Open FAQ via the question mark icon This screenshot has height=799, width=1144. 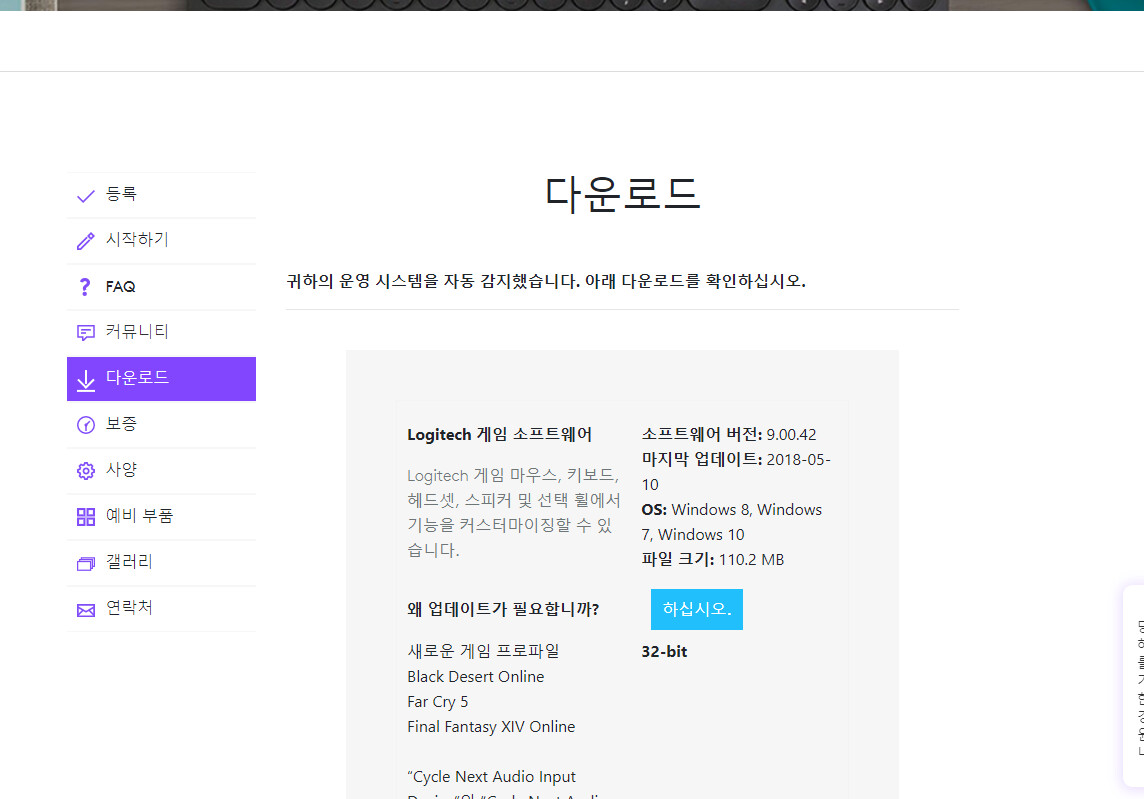(85, 287)
